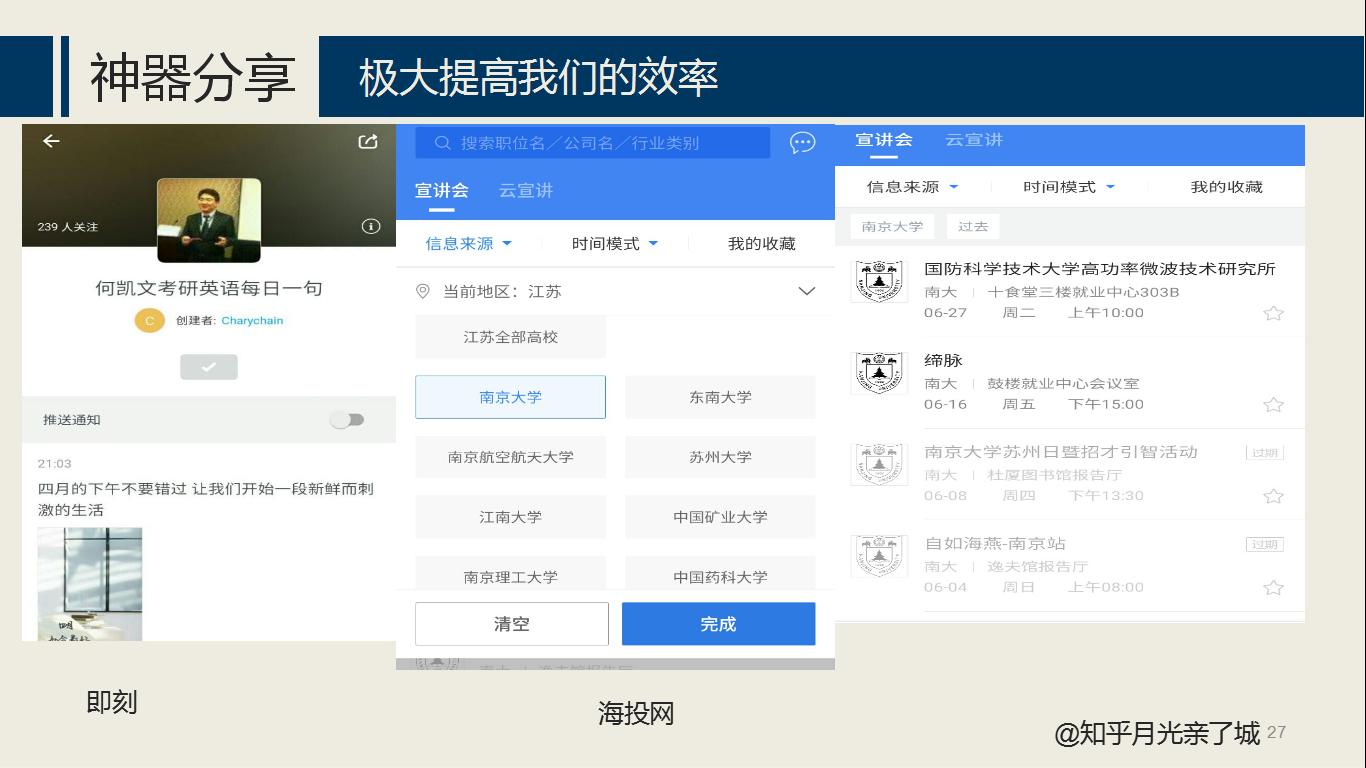The width and height of the screenshot is (1366, 768).
Task: Tap the logo of the 南京大学苏州日 event
Action: click(x=879, y=465)
